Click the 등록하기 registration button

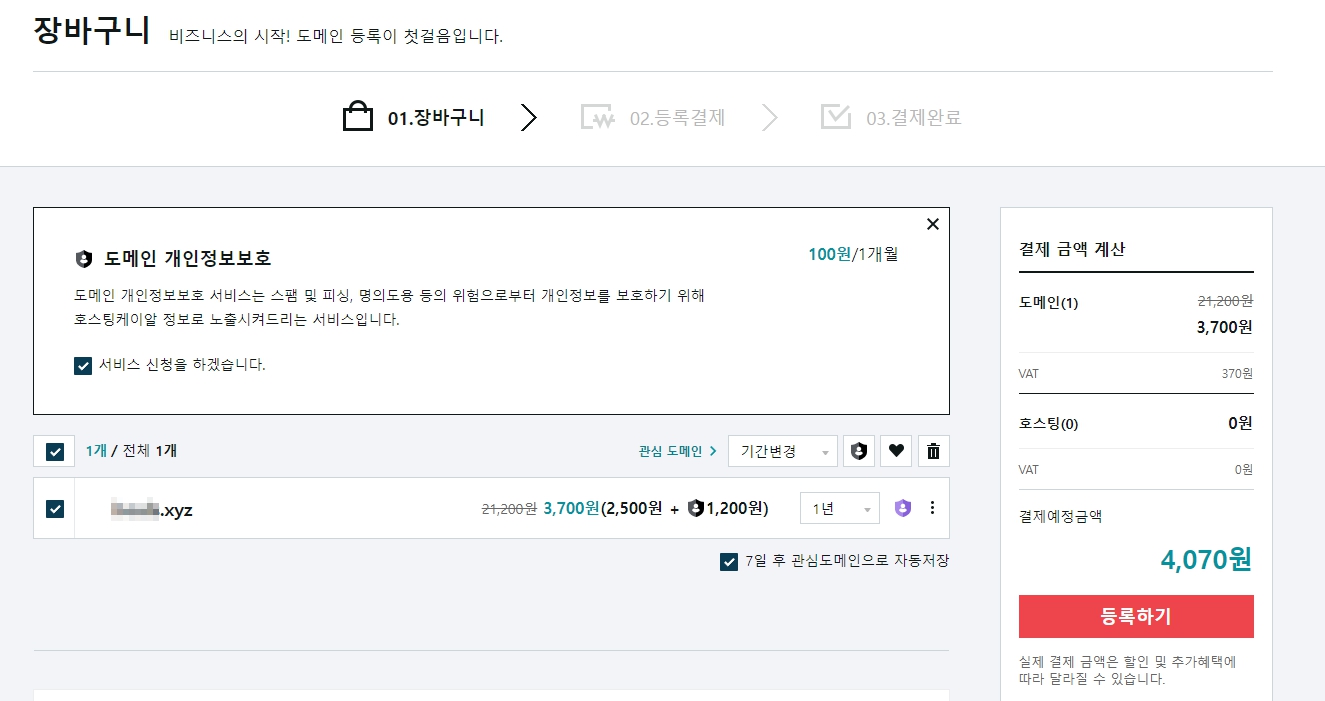tap(1135, 617)
